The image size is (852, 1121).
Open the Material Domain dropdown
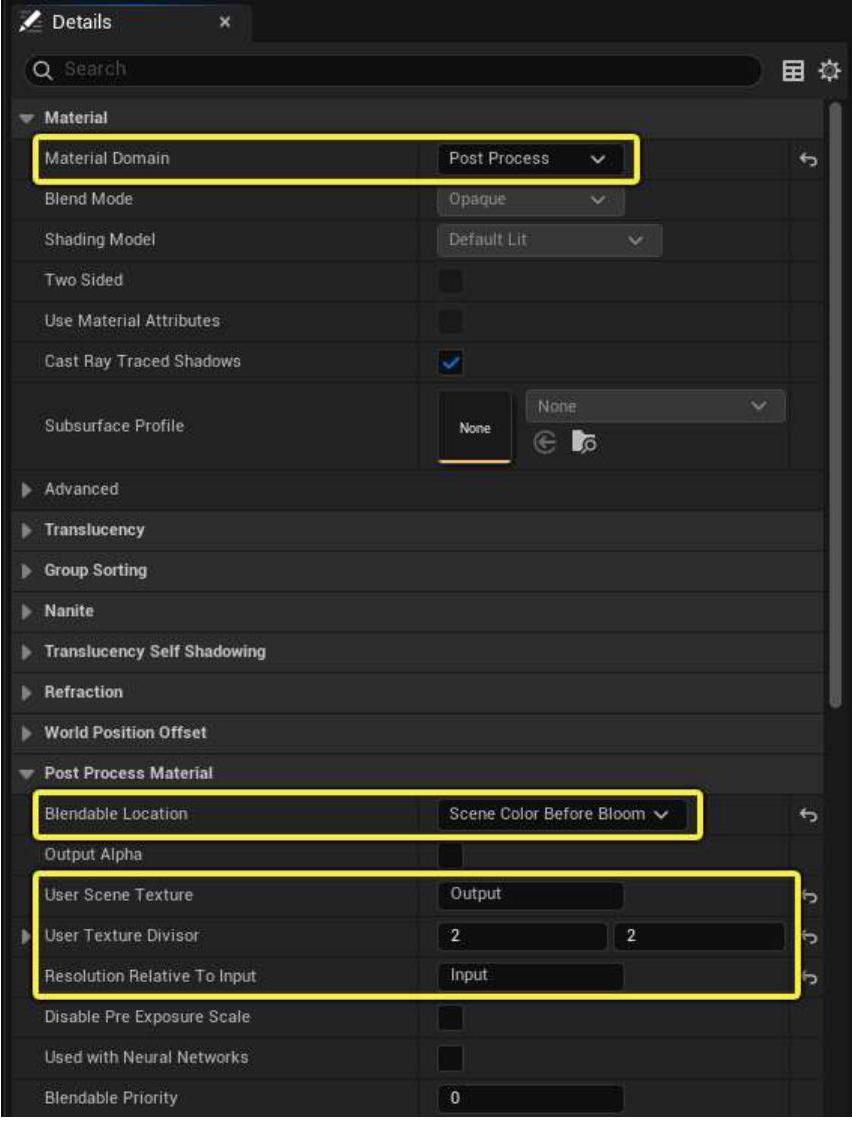[529, 159]
